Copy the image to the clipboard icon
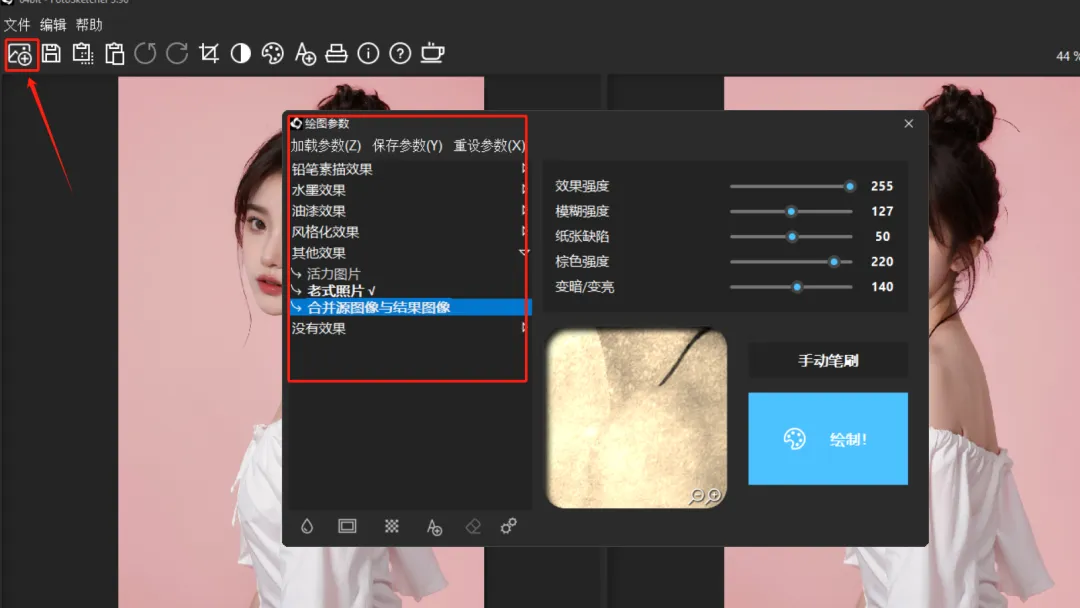This screenshot has height=608, width=1080. point(83,53)
